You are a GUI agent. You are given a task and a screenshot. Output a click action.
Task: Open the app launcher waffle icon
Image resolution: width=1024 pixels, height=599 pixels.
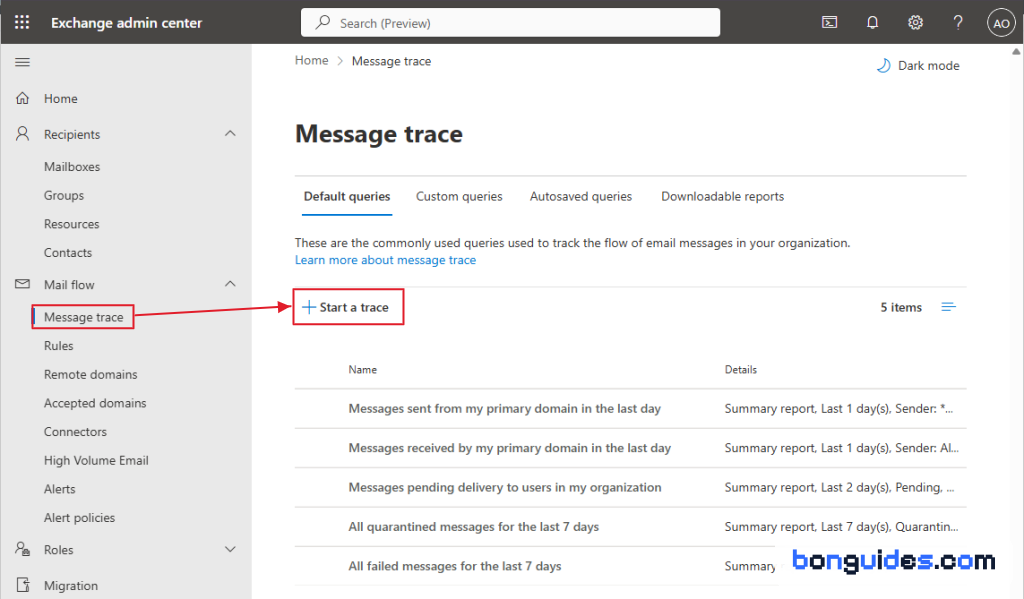click(x=22, y=22)
